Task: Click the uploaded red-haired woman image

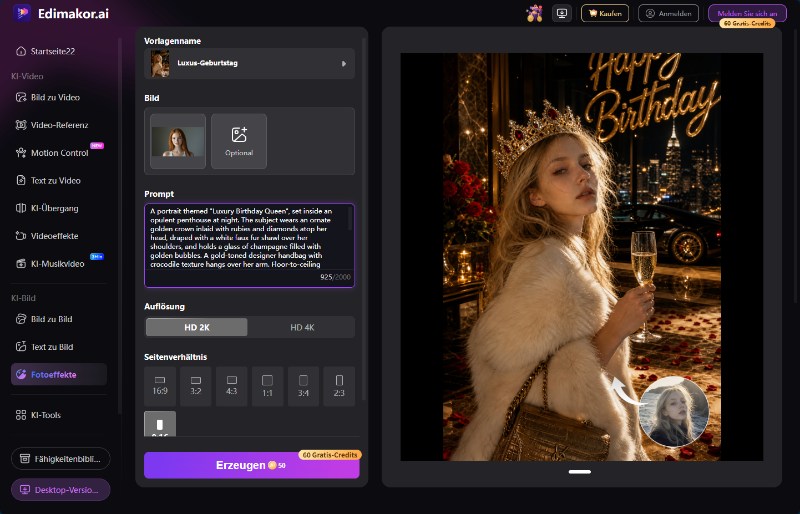Action: coord(178,141)
